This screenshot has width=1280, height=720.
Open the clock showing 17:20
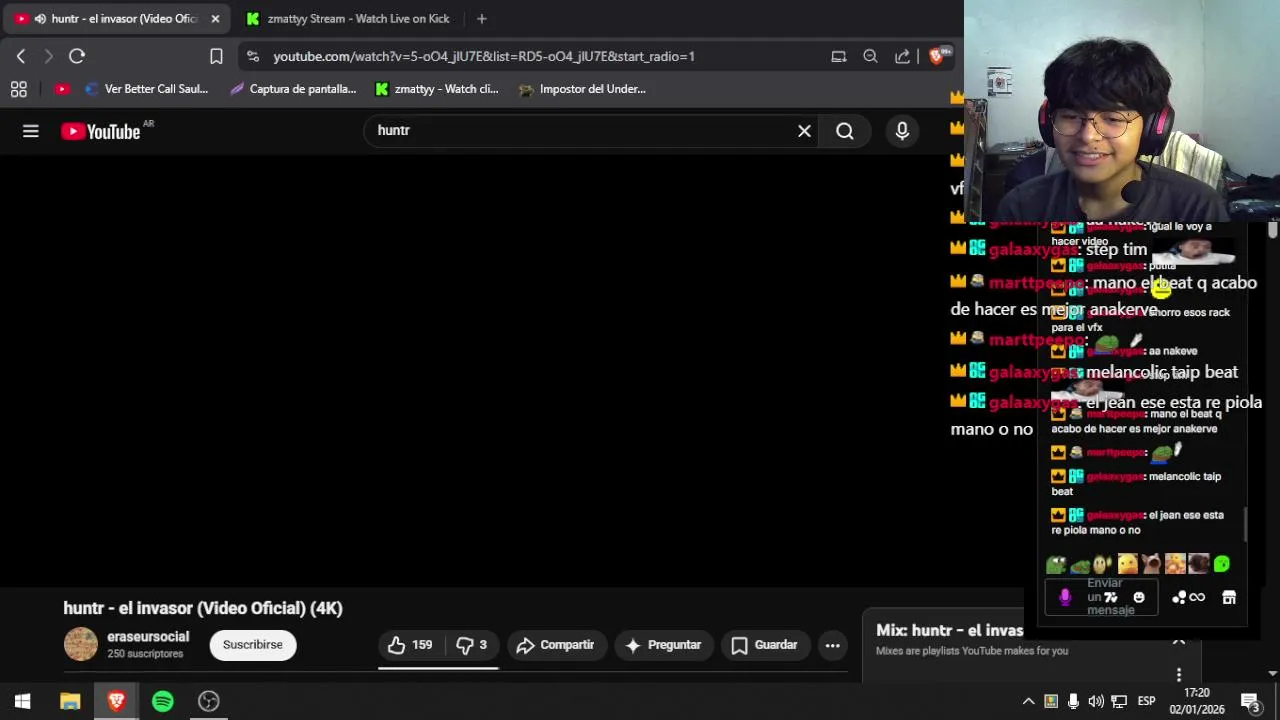[1197, 701]
